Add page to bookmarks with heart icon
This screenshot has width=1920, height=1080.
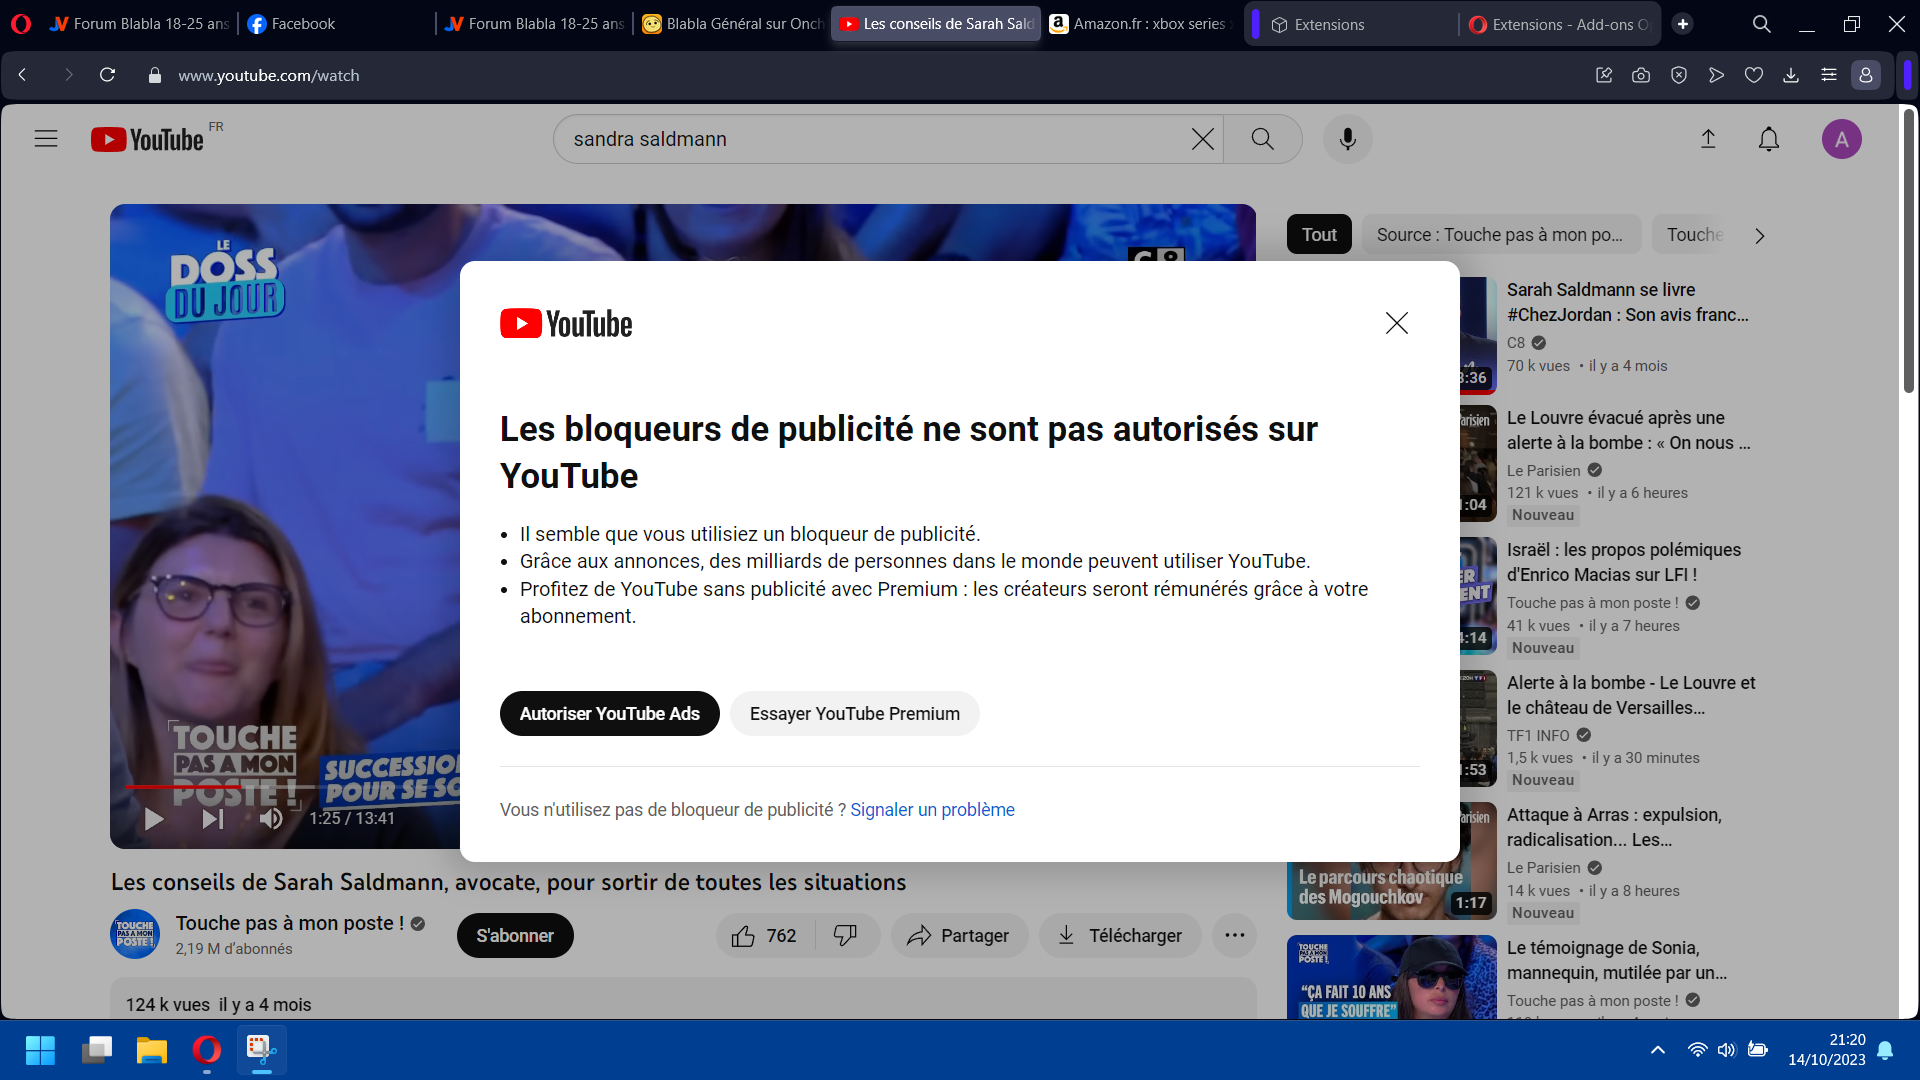click(1754, 75)
